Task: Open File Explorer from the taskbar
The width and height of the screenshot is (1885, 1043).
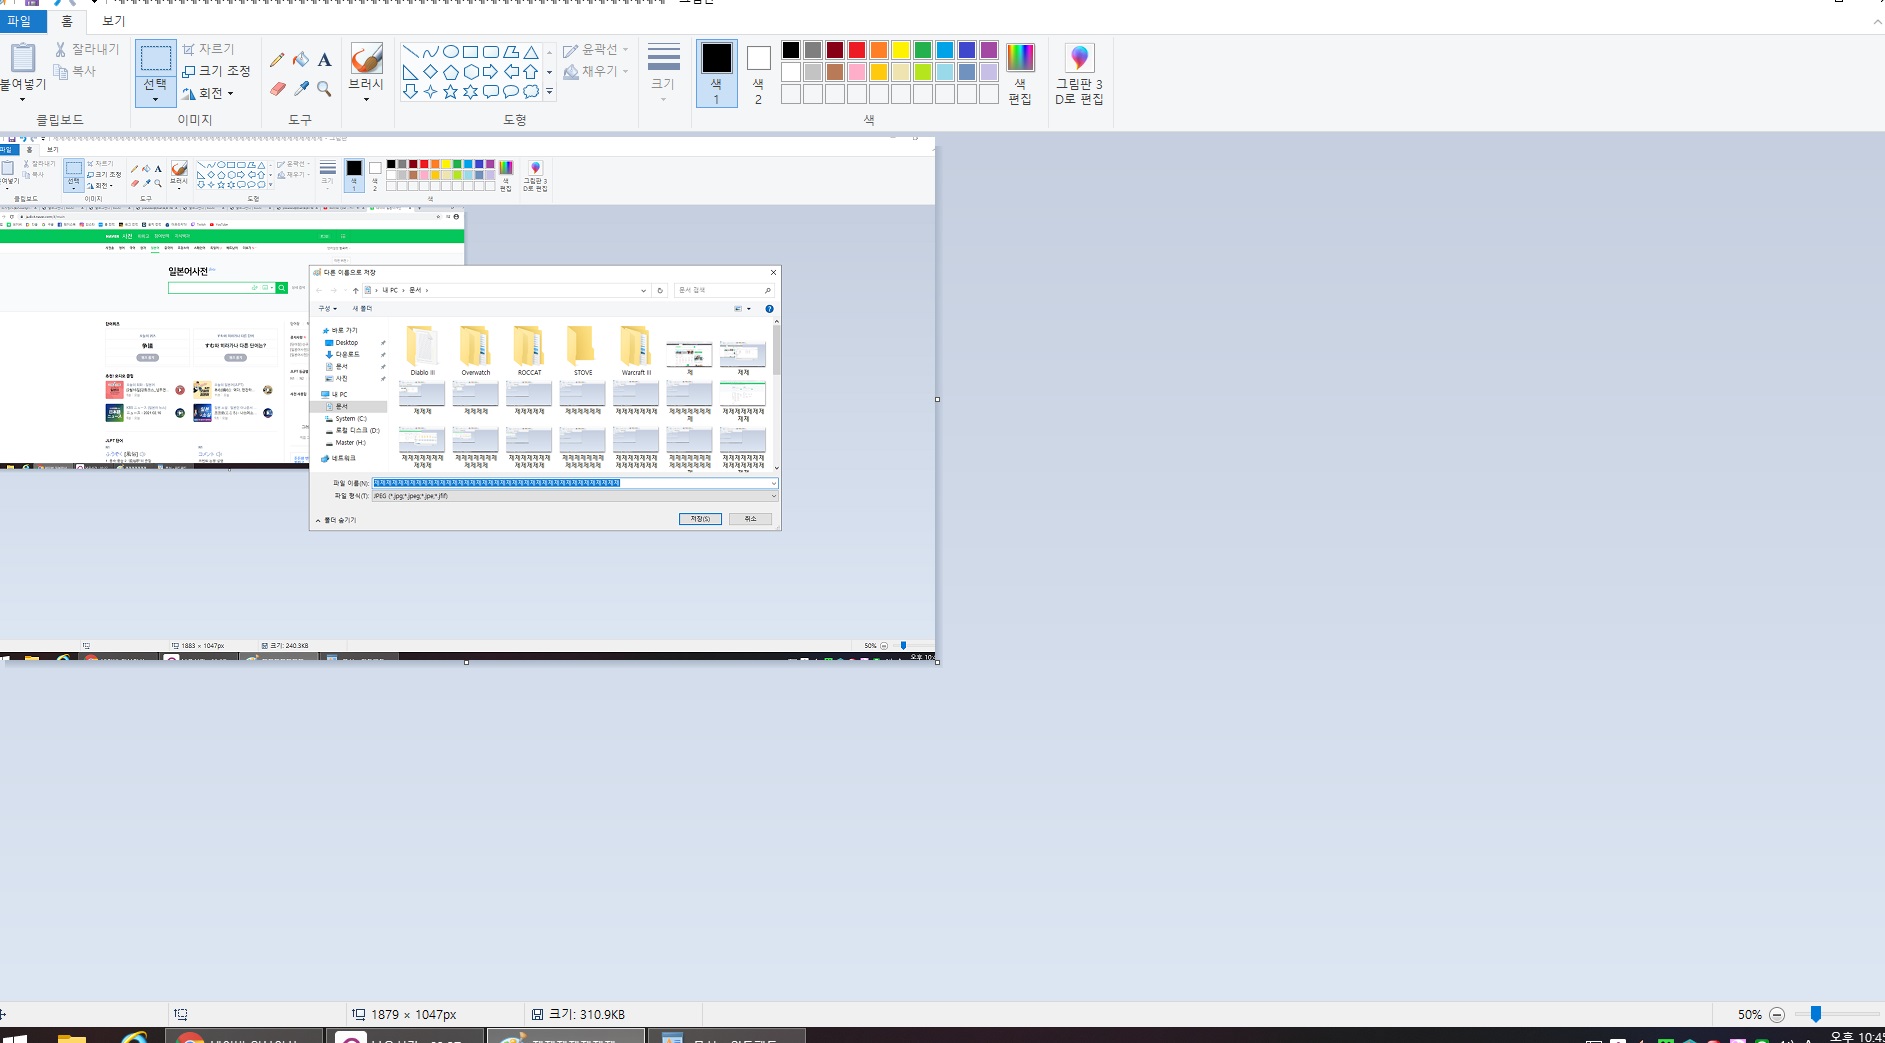Action: click(72, 1037)
